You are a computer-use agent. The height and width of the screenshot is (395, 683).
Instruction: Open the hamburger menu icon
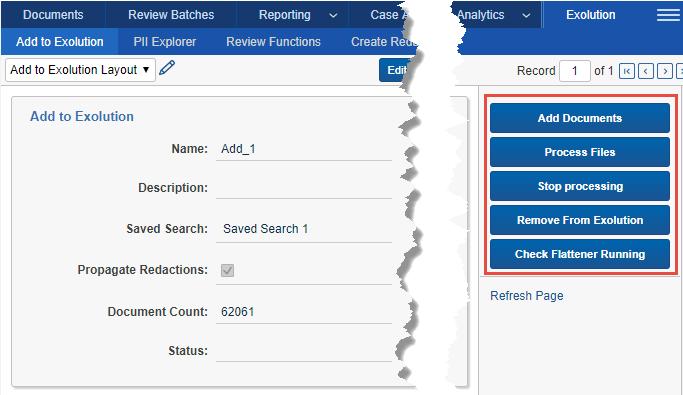668,15
